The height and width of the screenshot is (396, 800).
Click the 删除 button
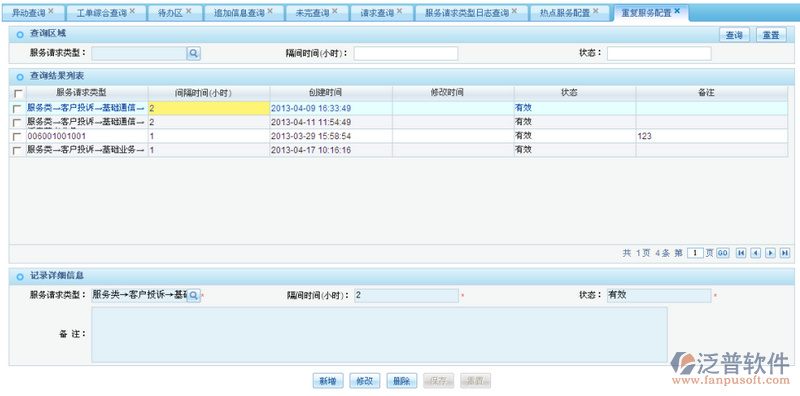pos(402,381)
